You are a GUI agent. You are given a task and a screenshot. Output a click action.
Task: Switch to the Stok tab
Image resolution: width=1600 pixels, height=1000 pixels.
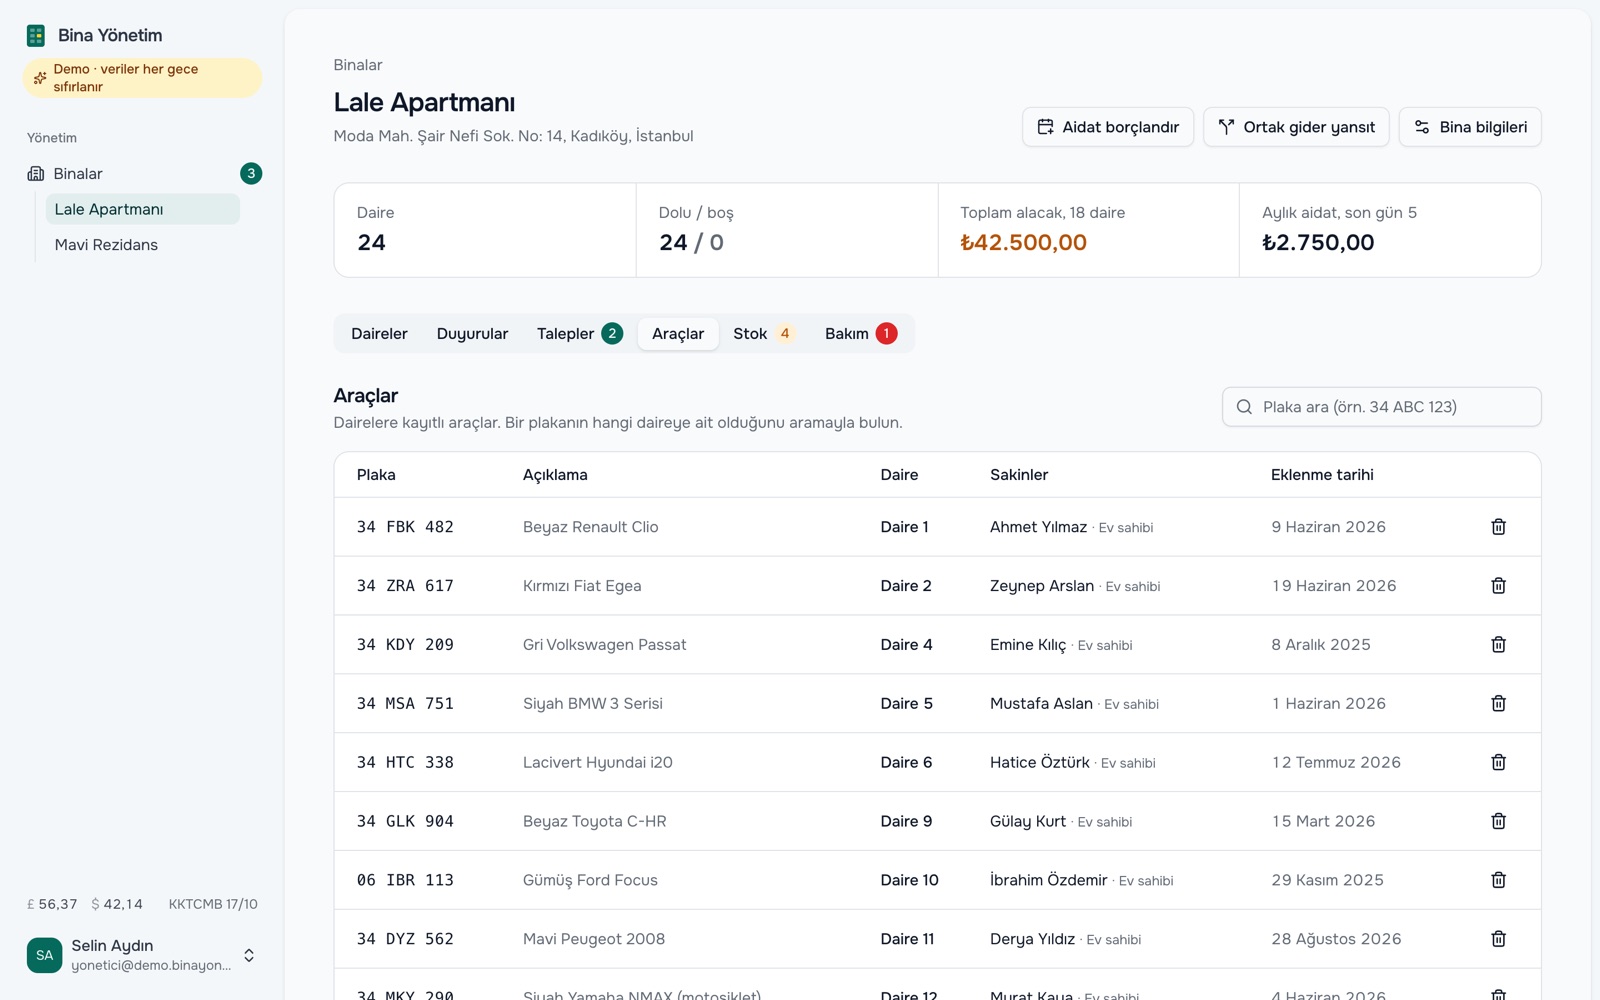(x=764, y=334)
